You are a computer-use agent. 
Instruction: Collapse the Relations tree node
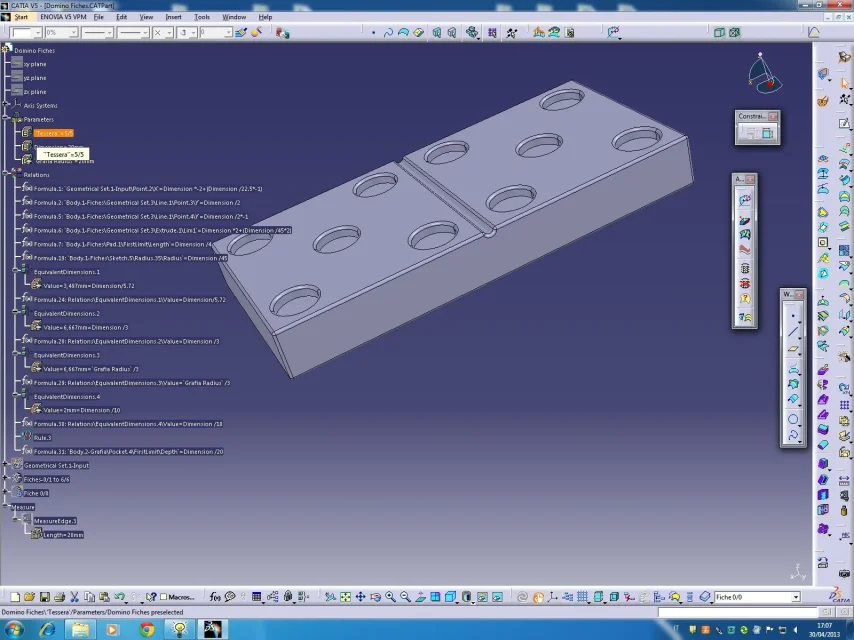pos(5,173)
